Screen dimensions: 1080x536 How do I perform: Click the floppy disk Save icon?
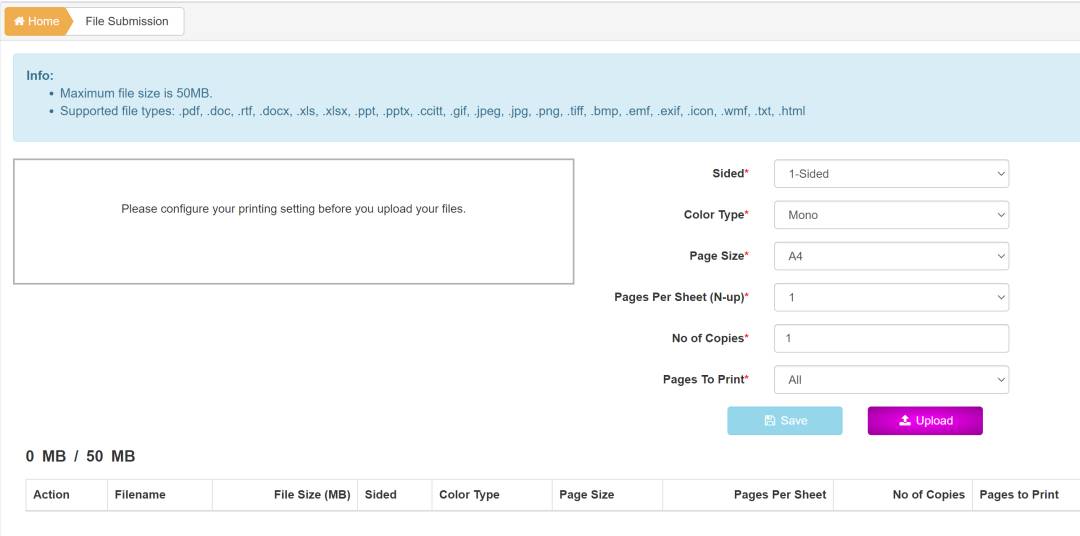pyautogui.click(x=770, y=421)
